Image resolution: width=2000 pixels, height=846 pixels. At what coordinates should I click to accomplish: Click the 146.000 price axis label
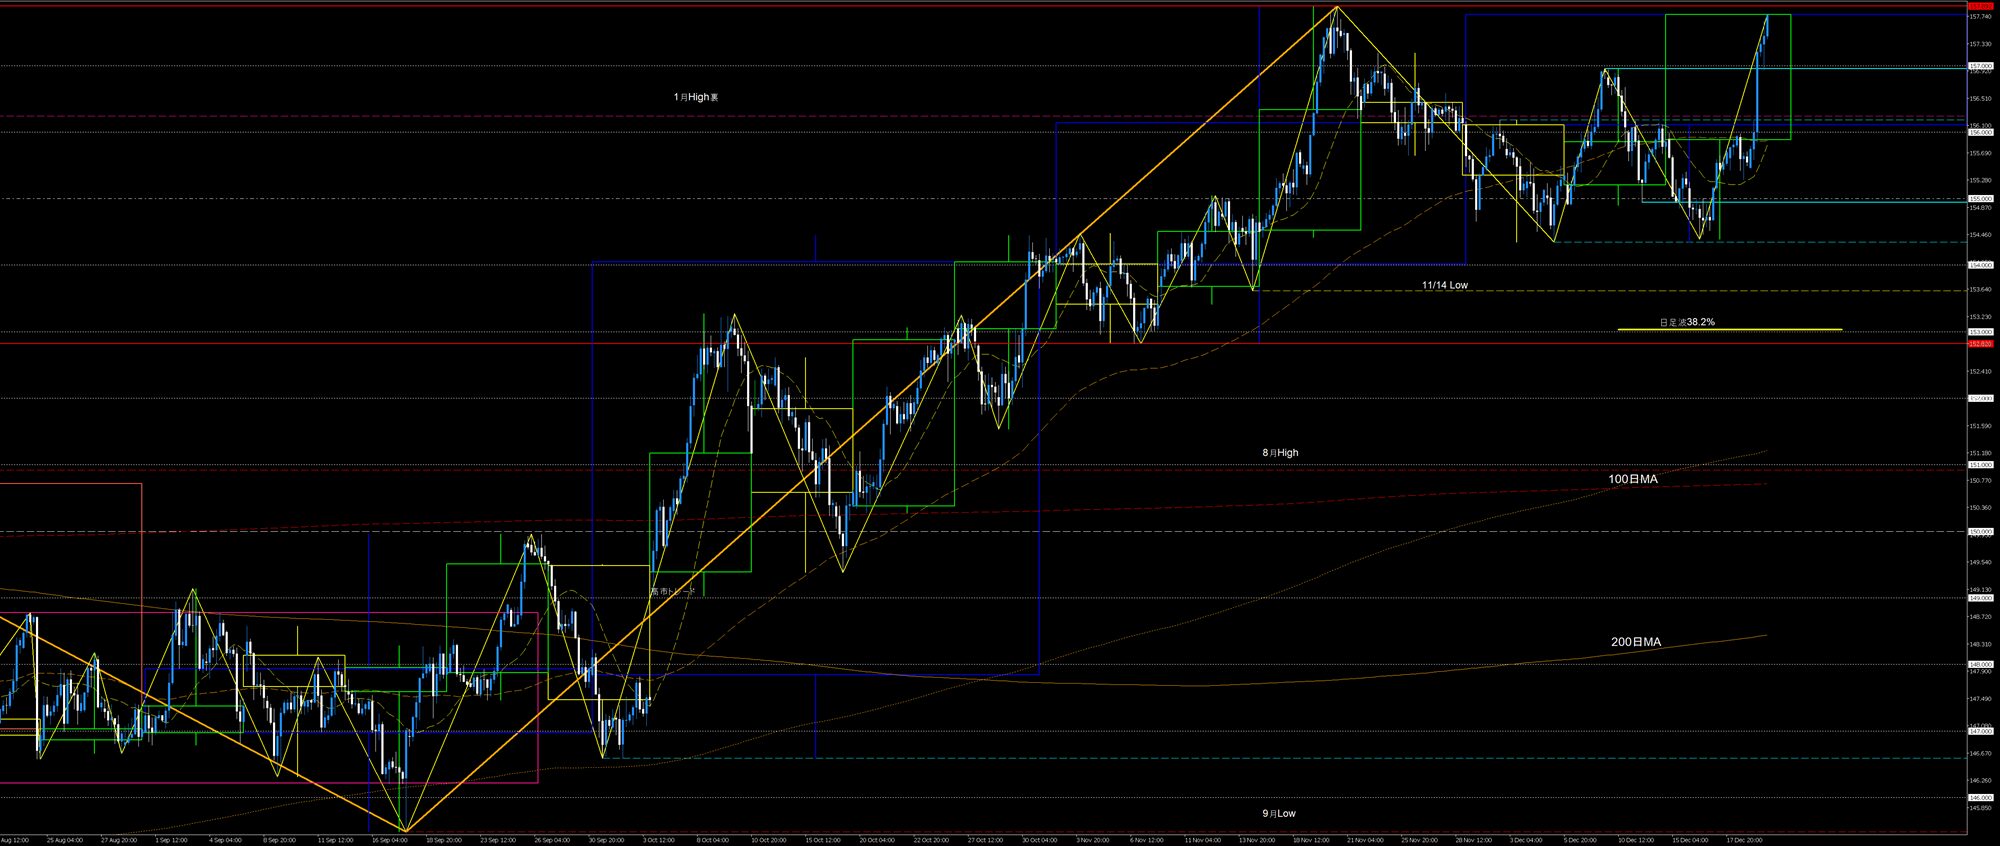click(1979, 797)
